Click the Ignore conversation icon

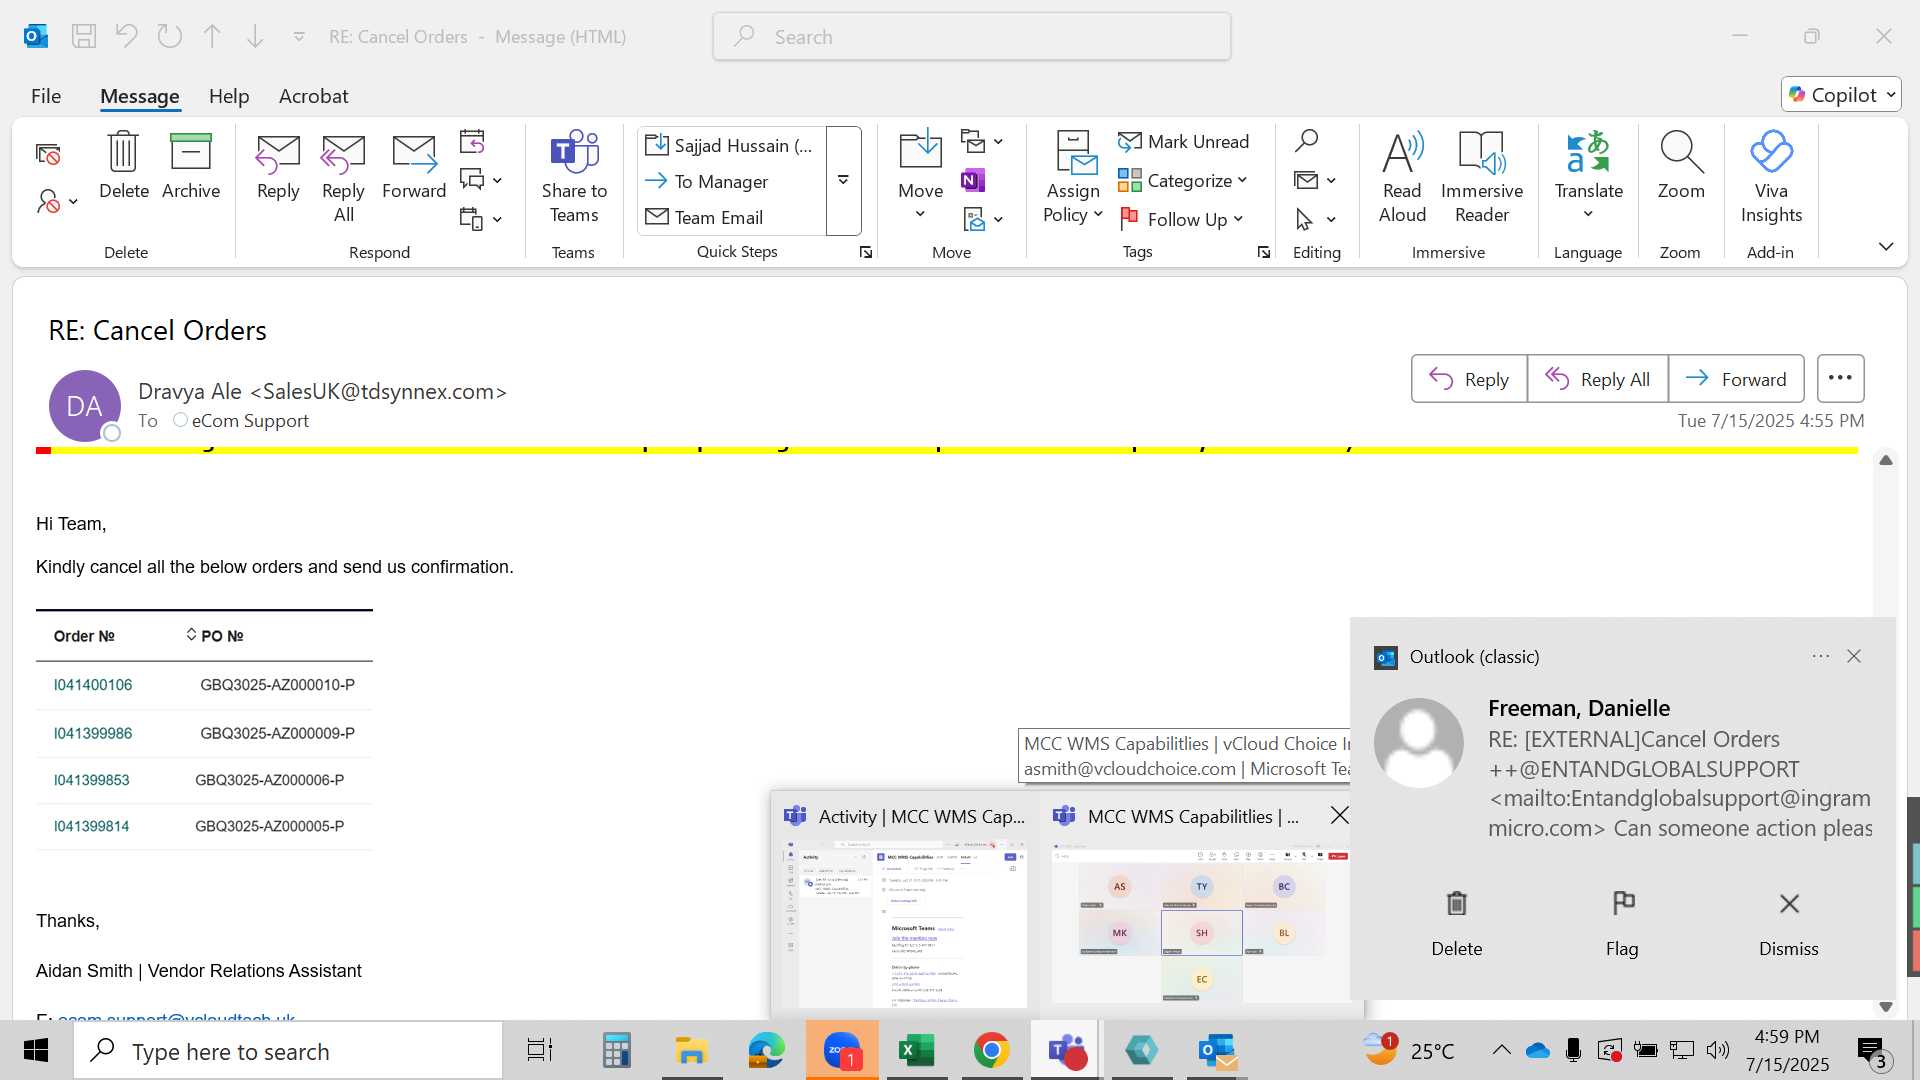tap(48, 154)
